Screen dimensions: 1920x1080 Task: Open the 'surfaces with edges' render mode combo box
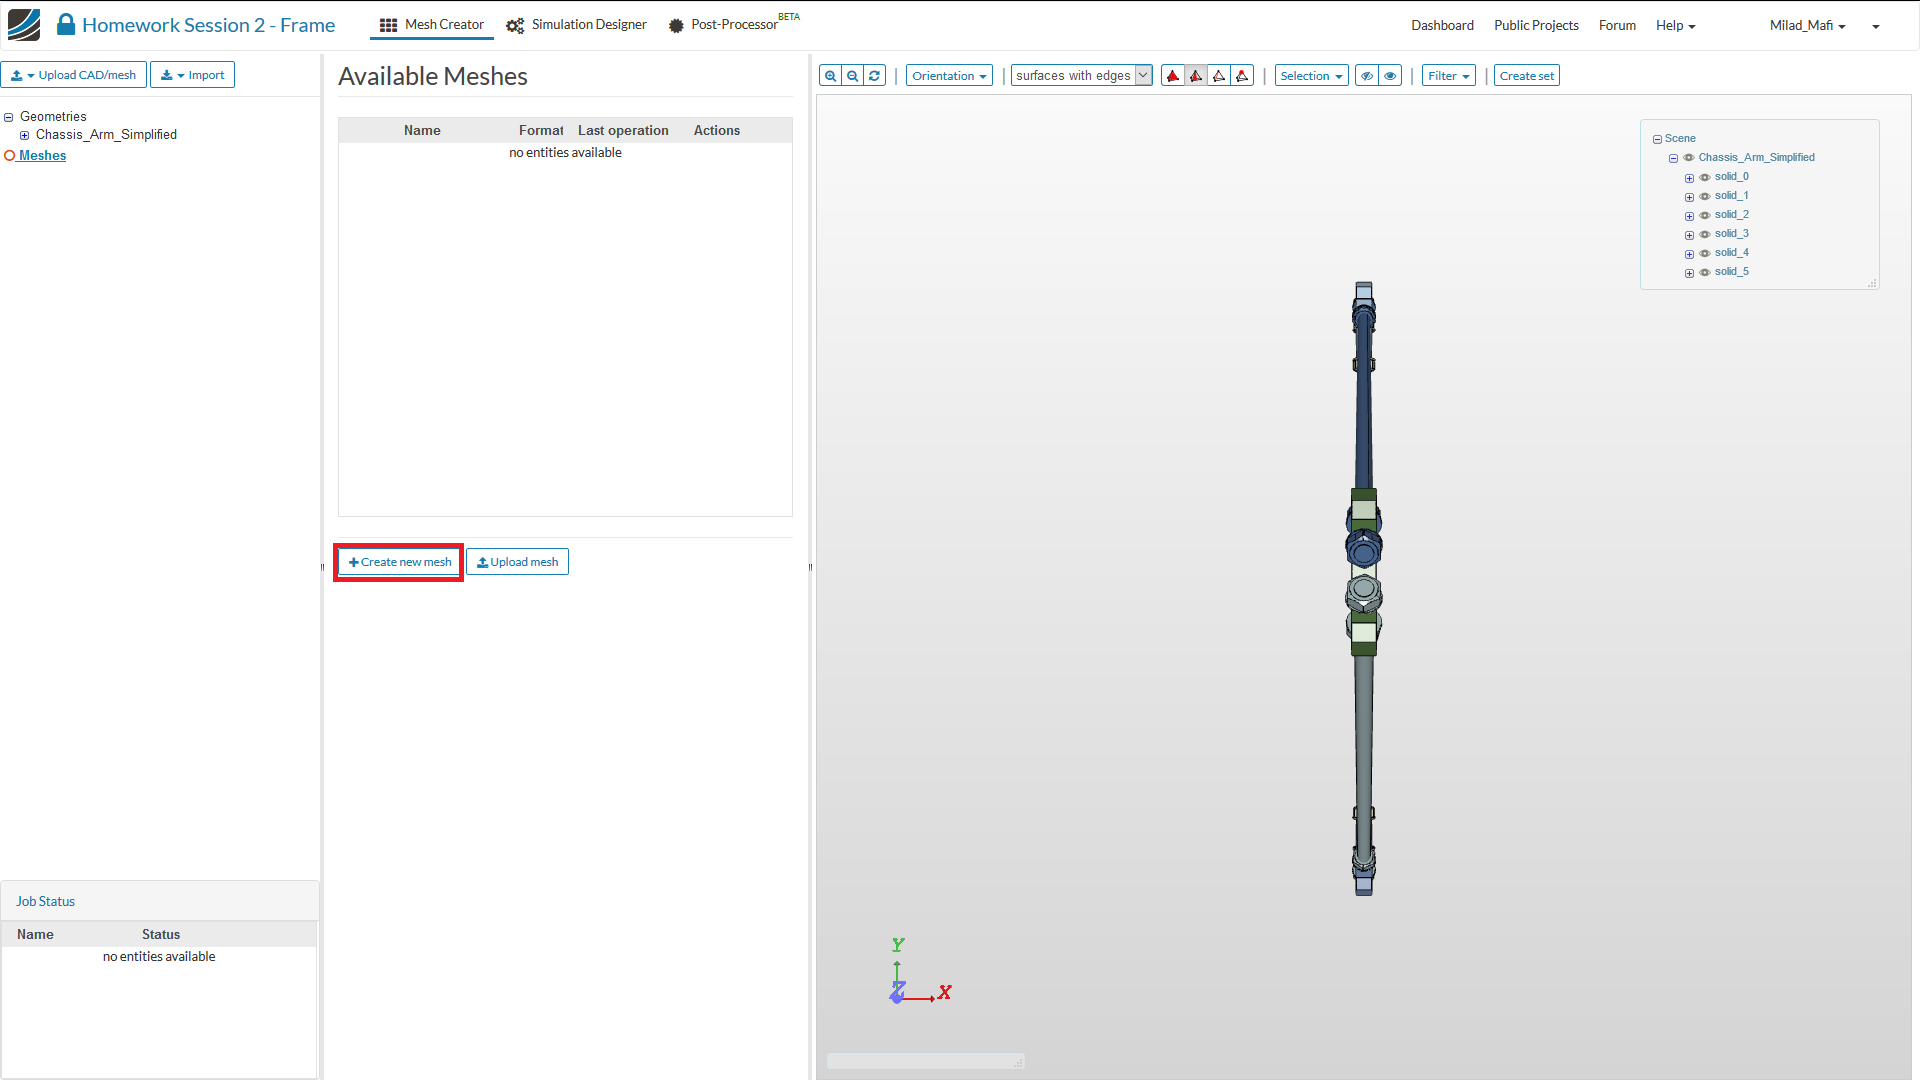click(1081, 76)
